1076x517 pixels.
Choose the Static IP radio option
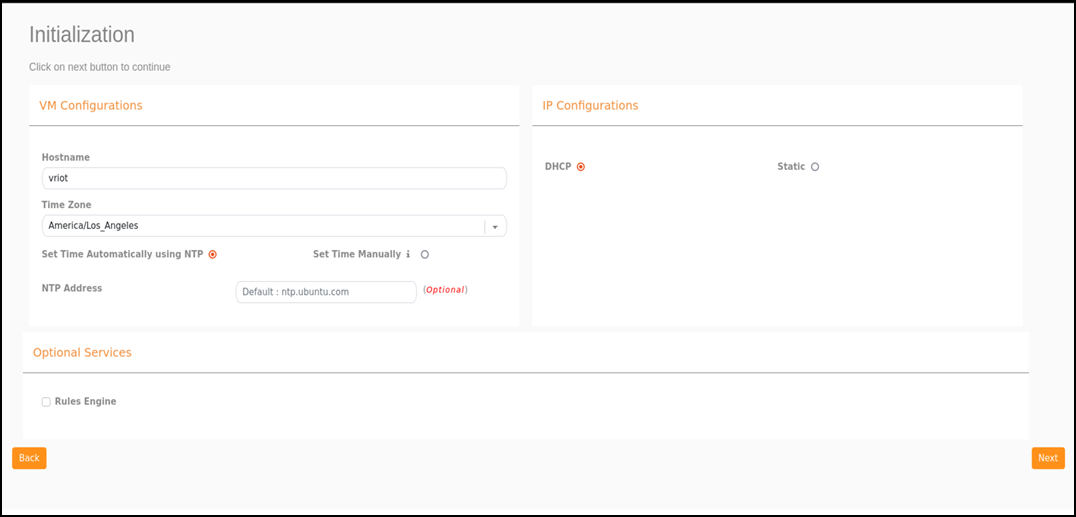pos(815,167)
